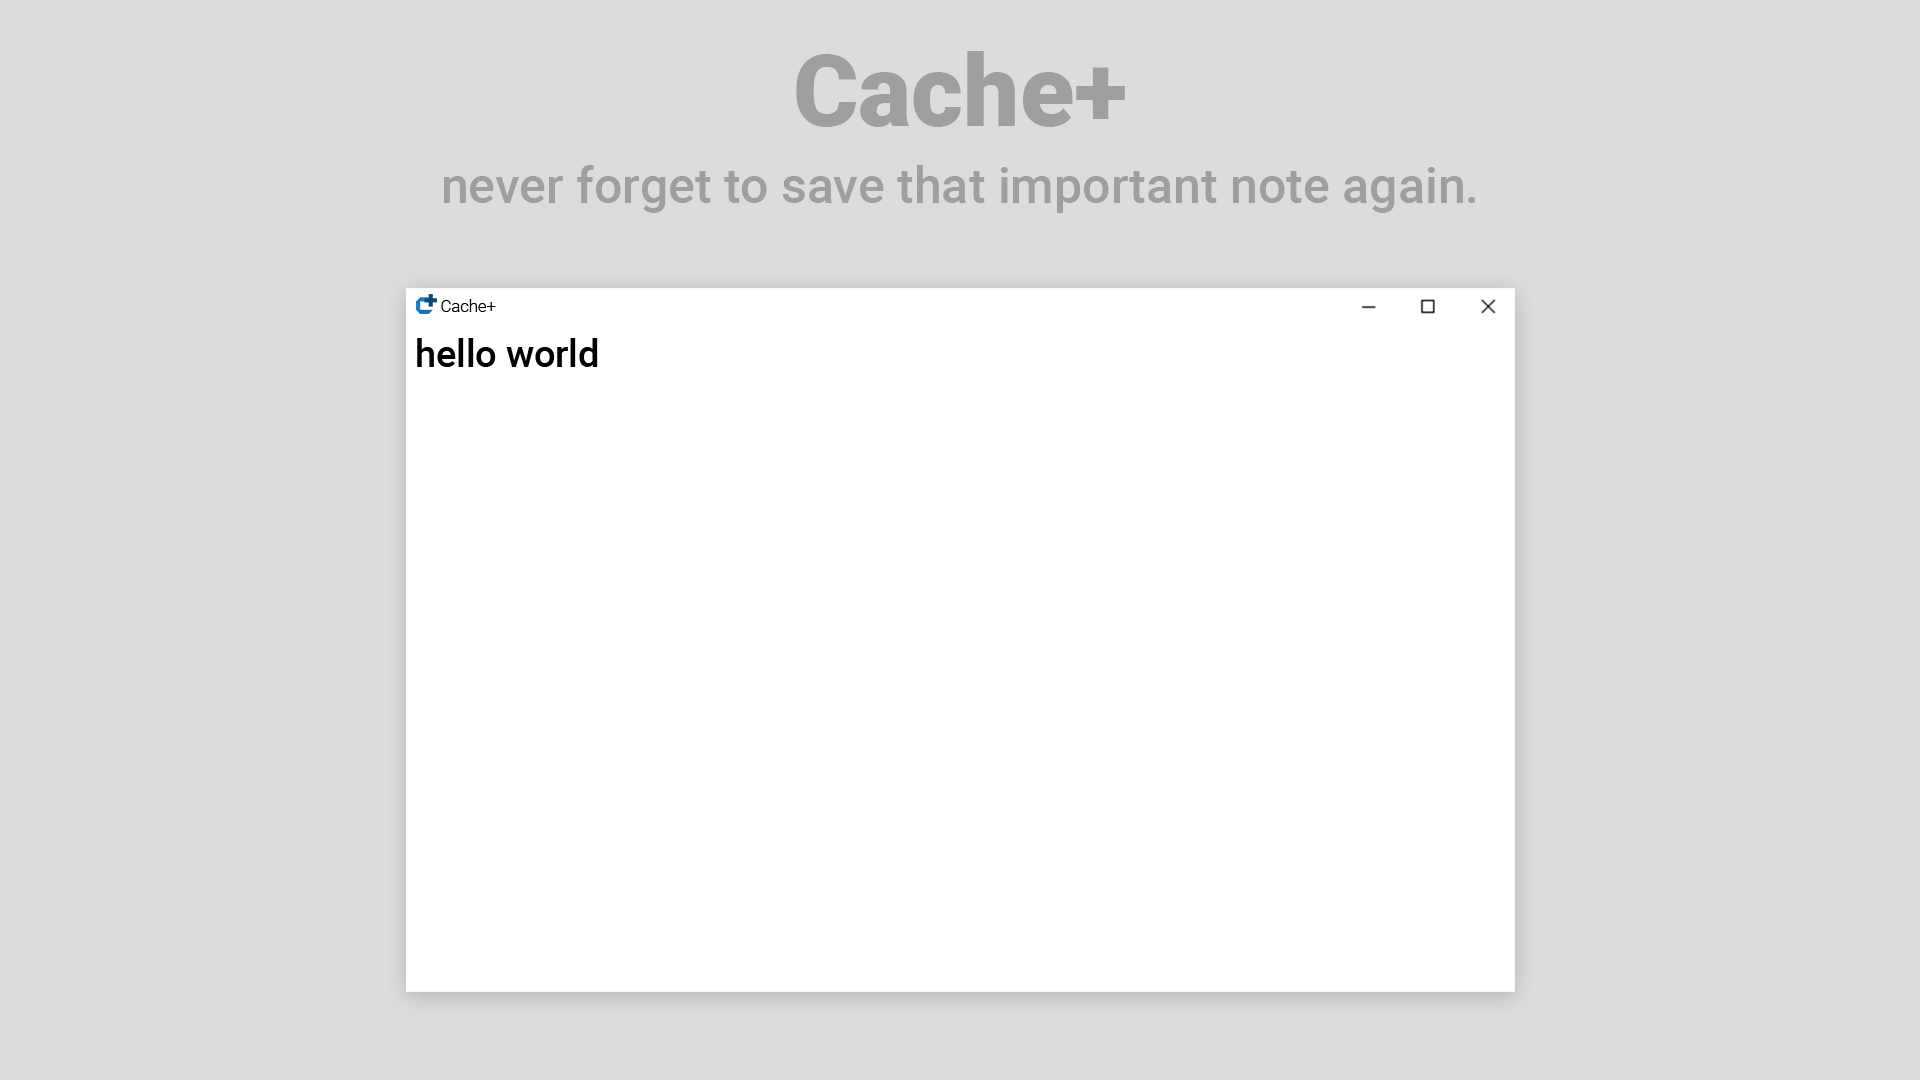
Task: Click the Cache+ window title text
Action: (x=468, y=307)
